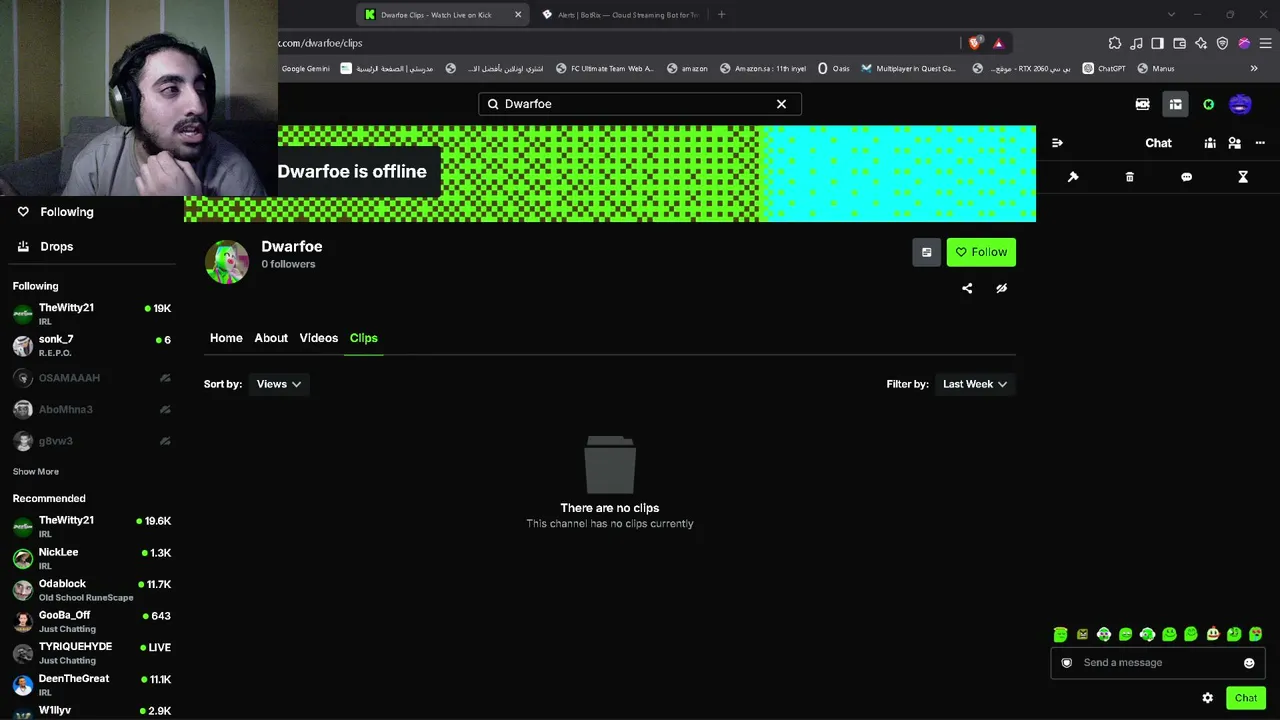Click in the Send a message field
1280x720 pixels.
1158,663
